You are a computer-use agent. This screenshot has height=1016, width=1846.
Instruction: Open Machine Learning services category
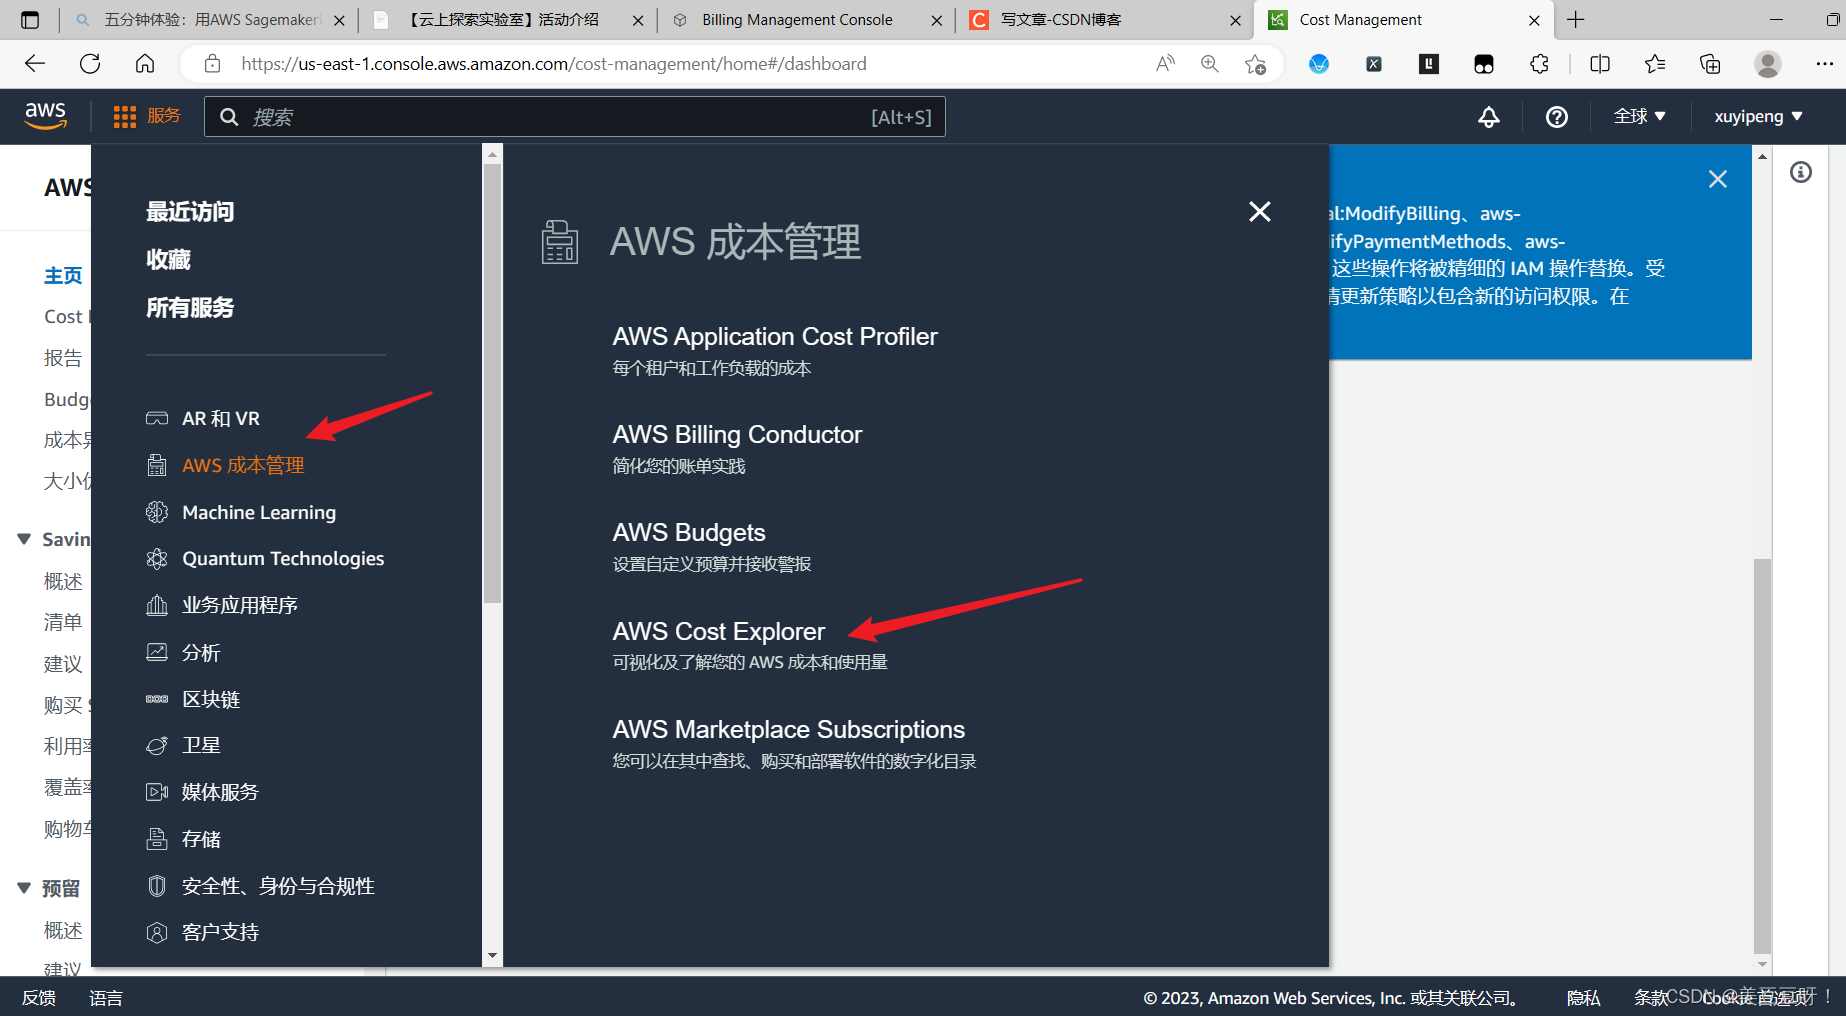click(259, 512)
